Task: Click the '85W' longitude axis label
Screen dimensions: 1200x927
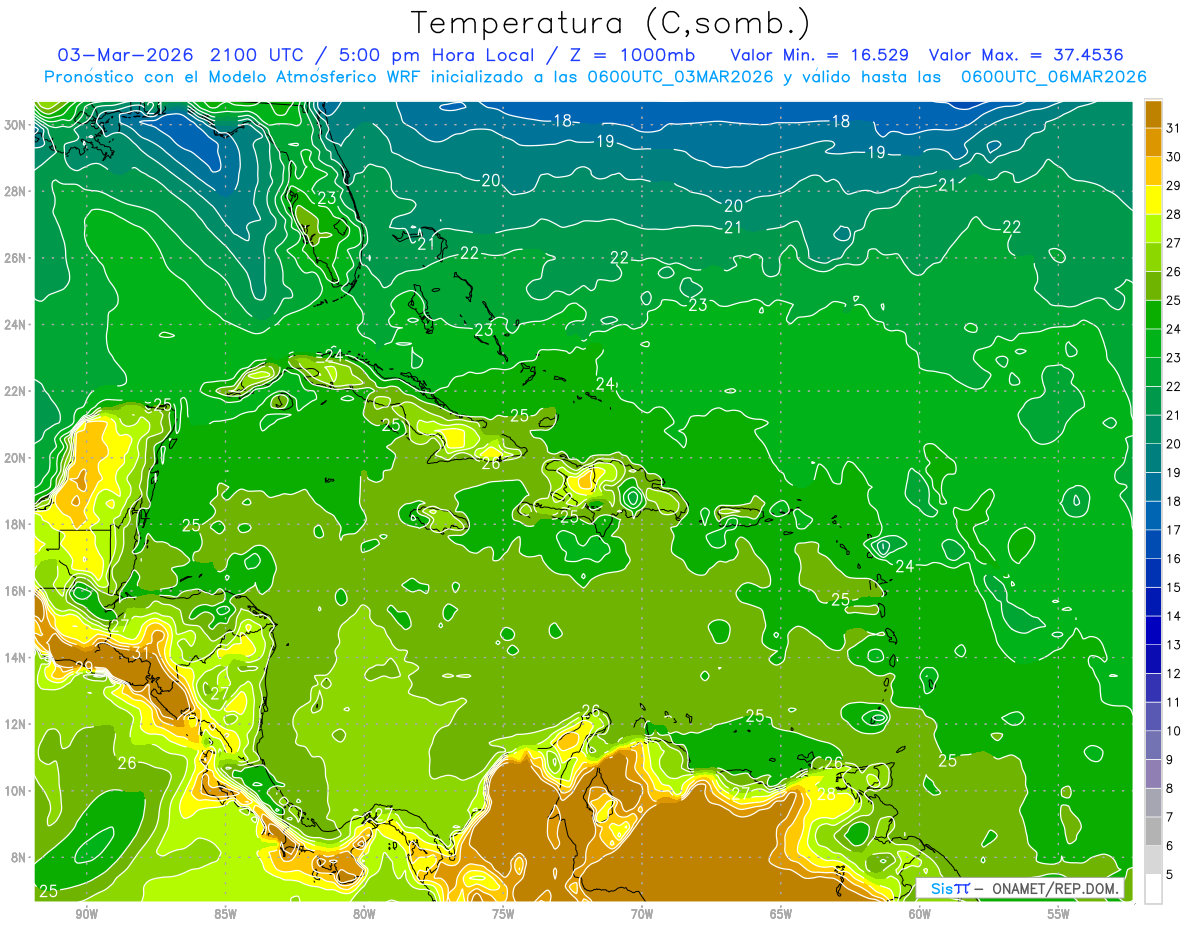Action: (x=225, y=914)
